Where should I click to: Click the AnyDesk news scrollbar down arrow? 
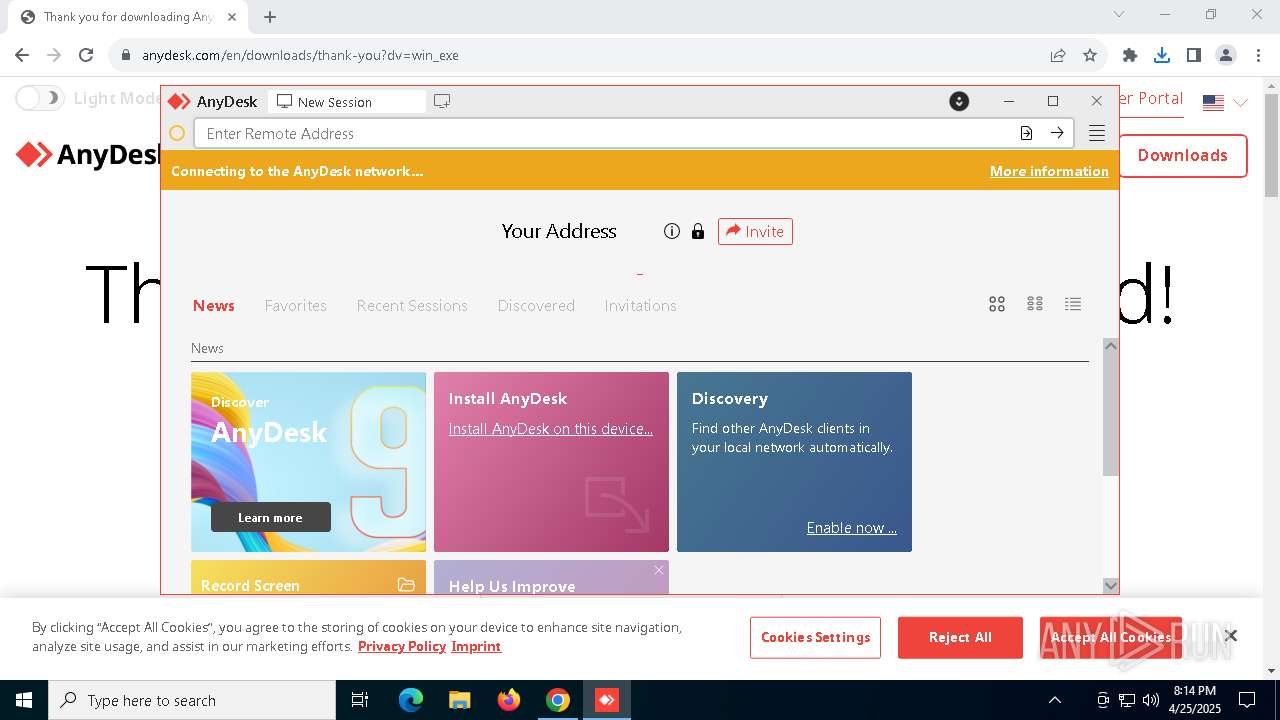tap(1110, 585)
